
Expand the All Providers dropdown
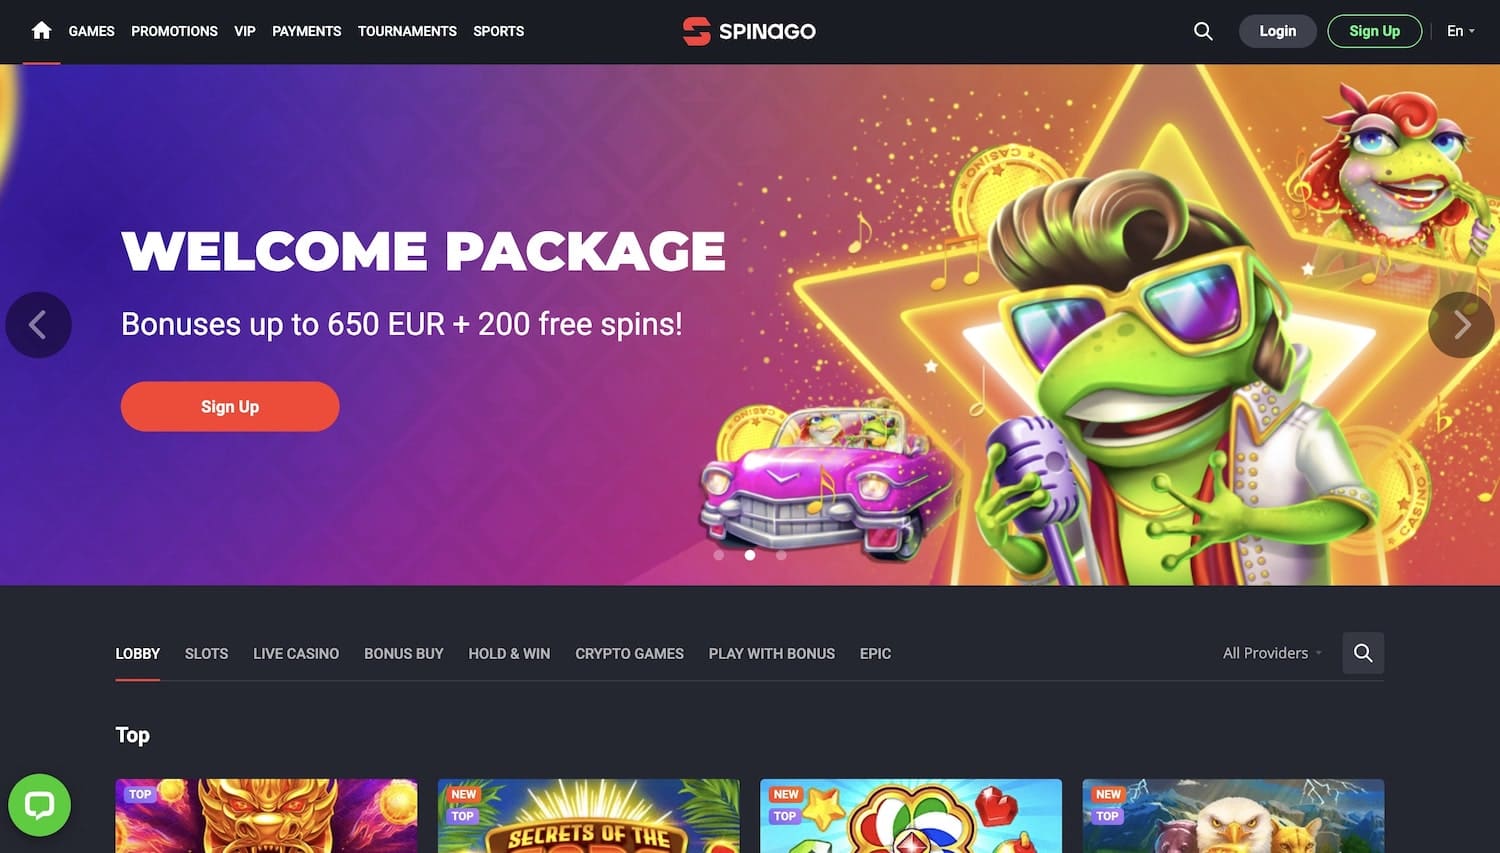1272,653
